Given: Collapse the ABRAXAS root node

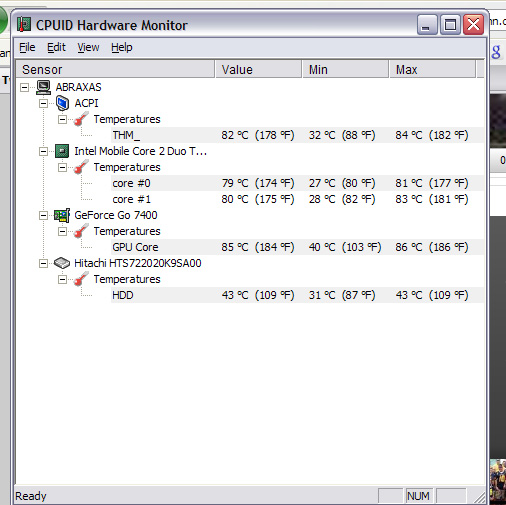Looking at the screenshot, I should [x=24, y=88].
